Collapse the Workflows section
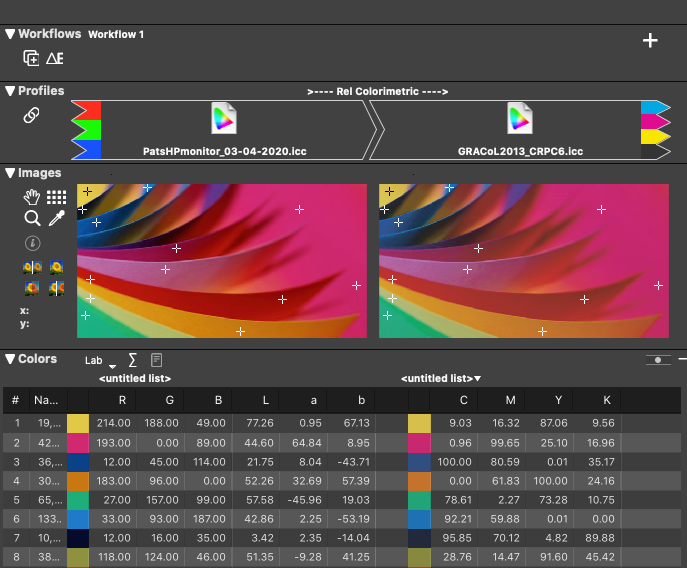 point(10,34)
